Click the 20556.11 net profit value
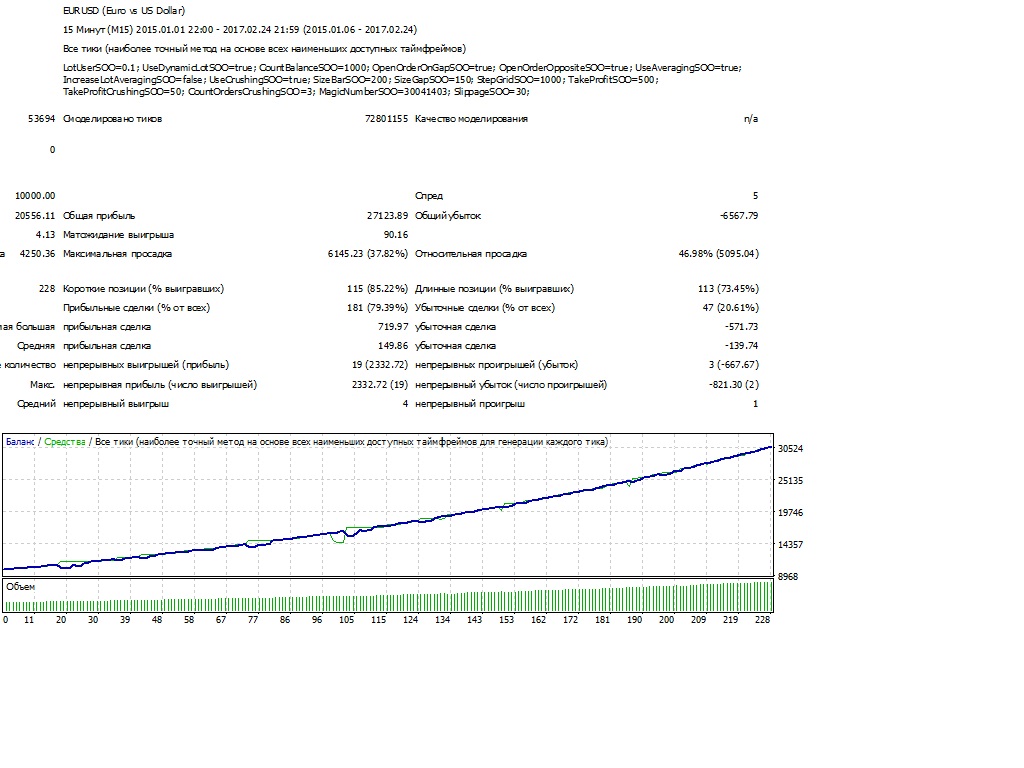The height and width of the screenshot is (768, 1024). [35, 216]
